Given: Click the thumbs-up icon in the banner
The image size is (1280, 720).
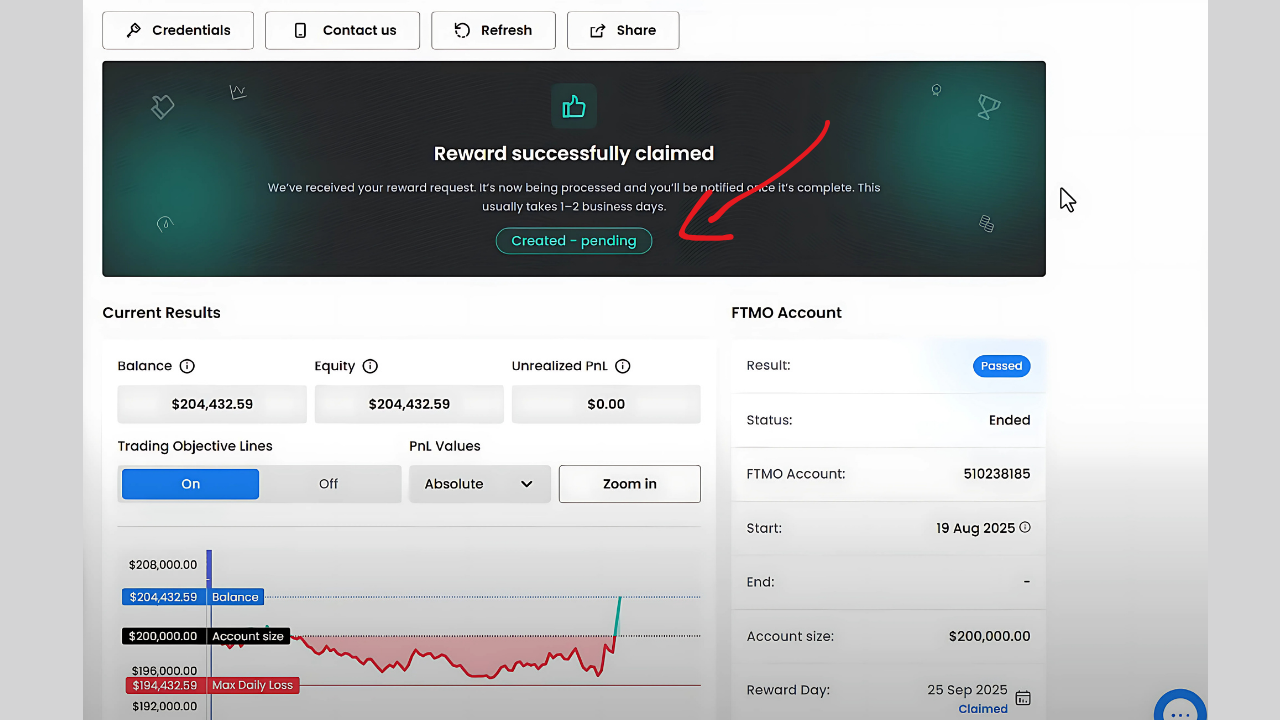Looking at the screenshot, I should [574, 107].
